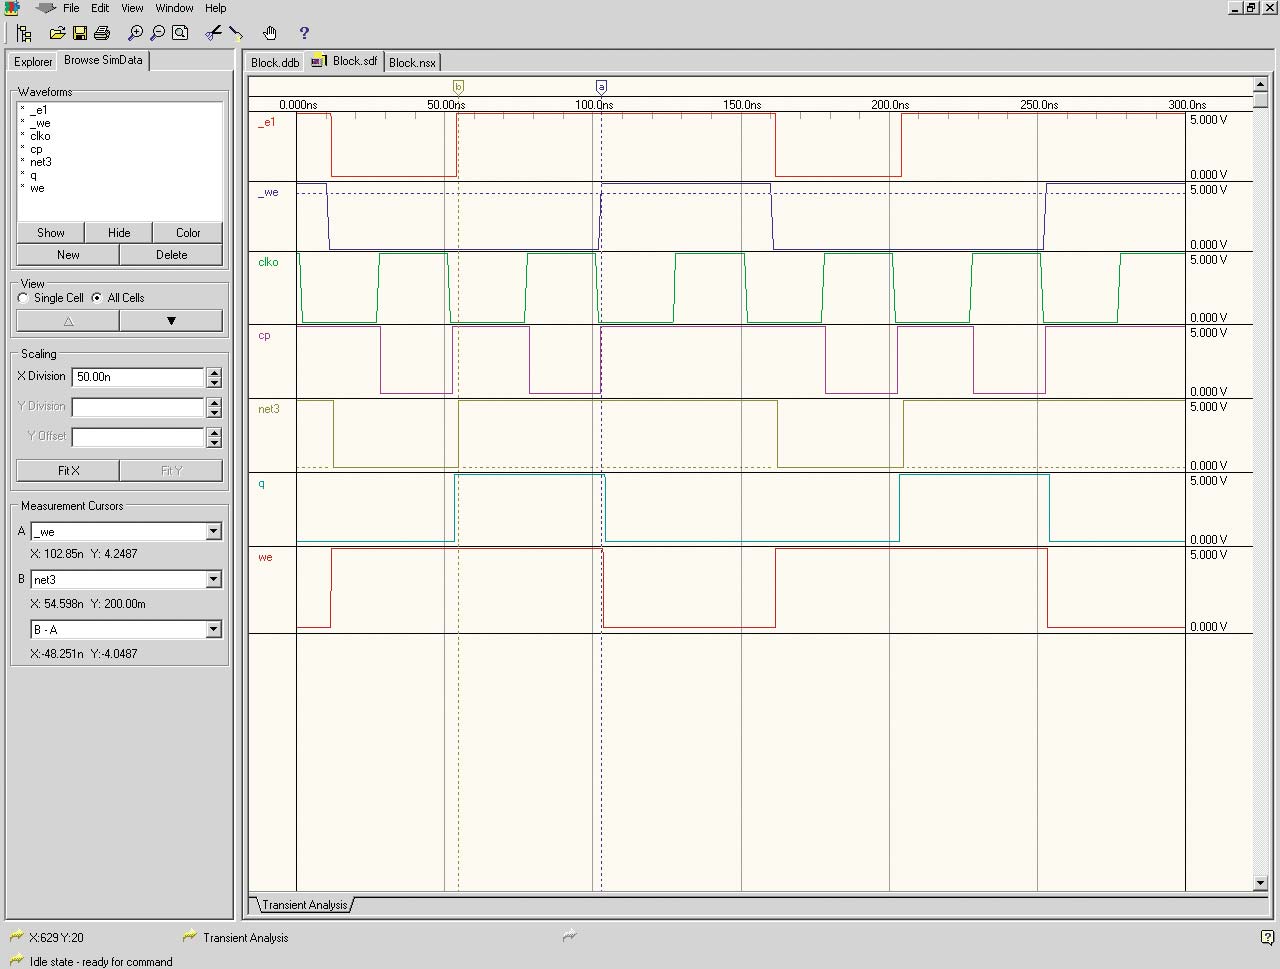
Task: Select net3 in the Waveforms list
Action: click(41, 162)
